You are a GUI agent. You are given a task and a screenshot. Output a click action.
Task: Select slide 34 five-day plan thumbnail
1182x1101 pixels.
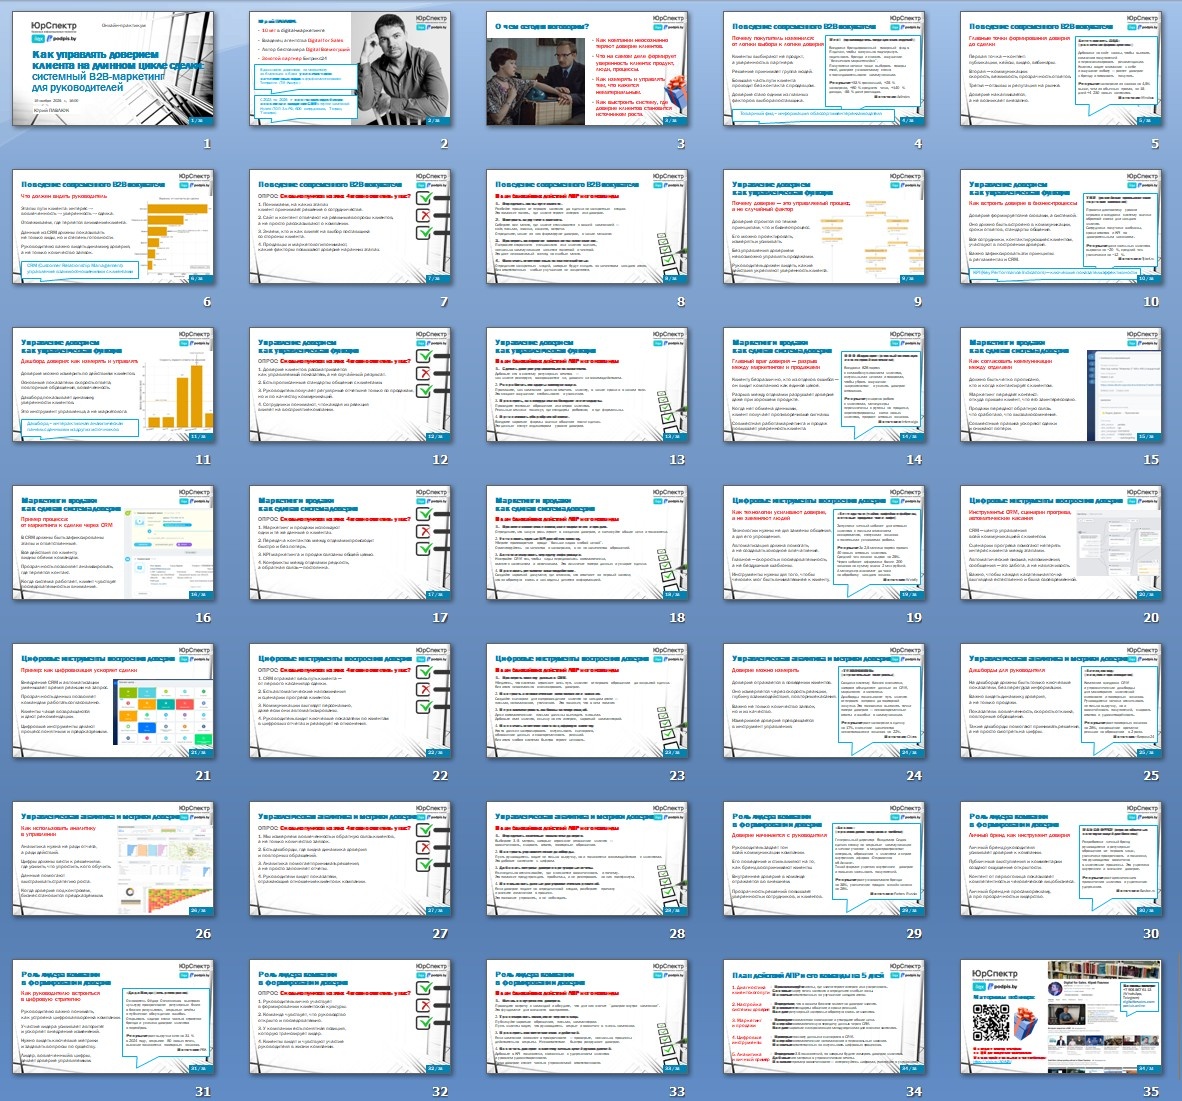[x=825, y=1017]
